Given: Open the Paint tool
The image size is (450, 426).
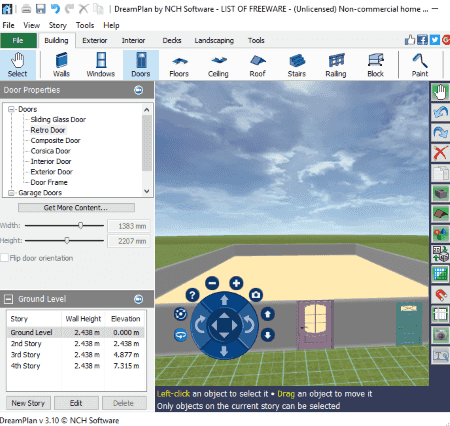Looking at the screenshot, I should pyautogui.click(x=420, y=65).
